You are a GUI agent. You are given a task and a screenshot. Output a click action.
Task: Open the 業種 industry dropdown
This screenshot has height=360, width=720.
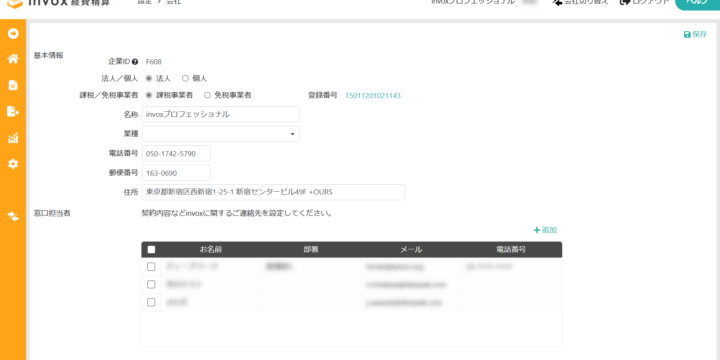pyautogui.click(x=221, y=134)
